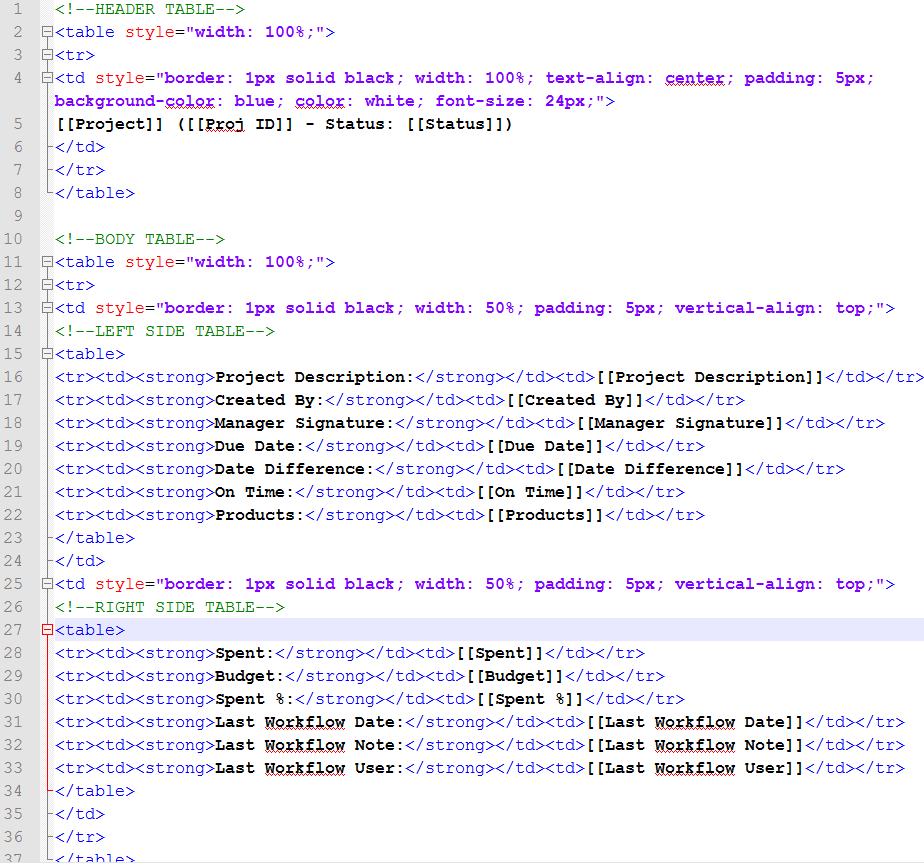This screenshot has height=863, width=924.
Task: Click the 'Last Workflow Date:' label
Action: 309,722
